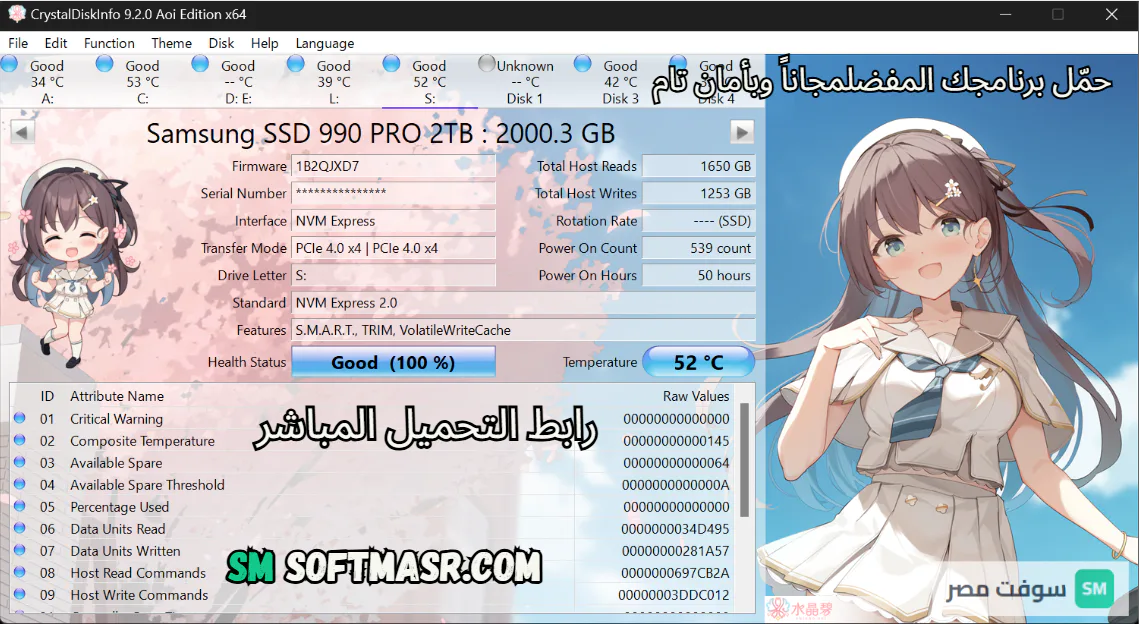Click status orb for Composite Temperature row
The image size is (1139, 624).
coord(20,439)
